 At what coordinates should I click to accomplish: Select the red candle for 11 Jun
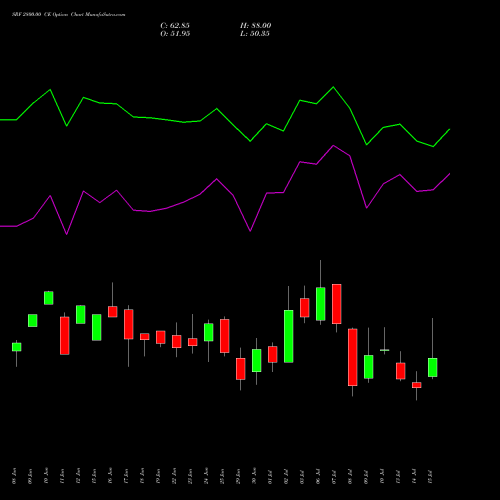[65, 336]
